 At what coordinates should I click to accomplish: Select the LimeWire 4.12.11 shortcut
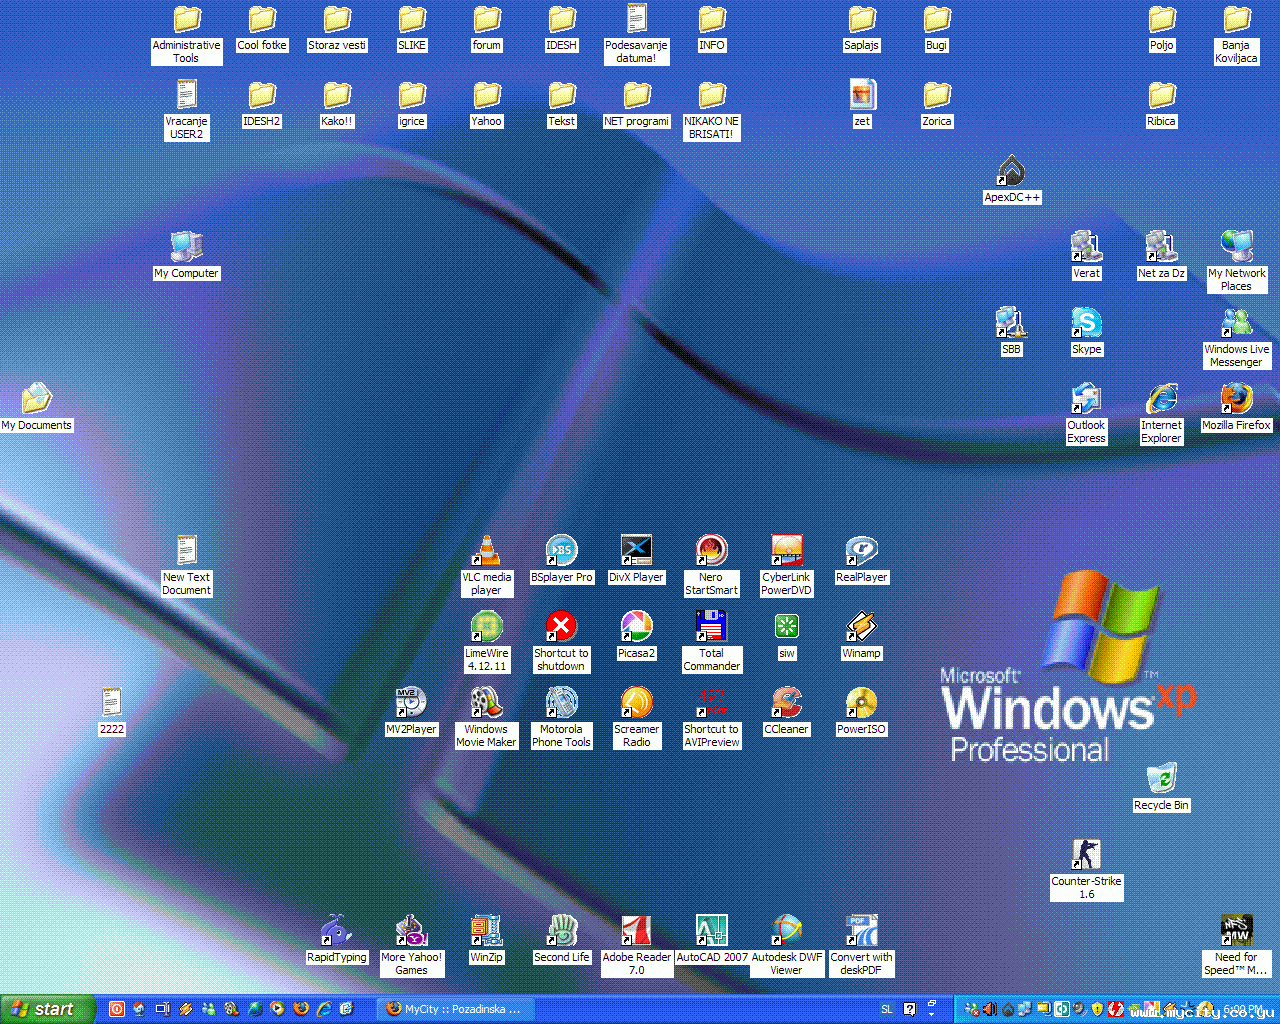pos(487,628)
